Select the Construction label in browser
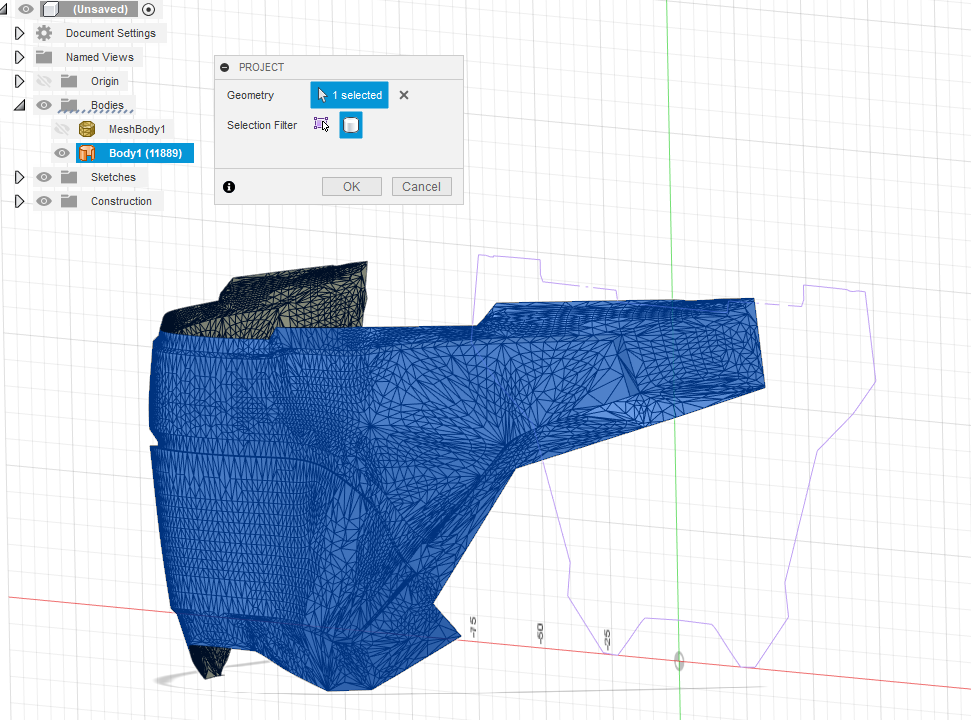Viewport: 971px width, 720px height. 121,201
